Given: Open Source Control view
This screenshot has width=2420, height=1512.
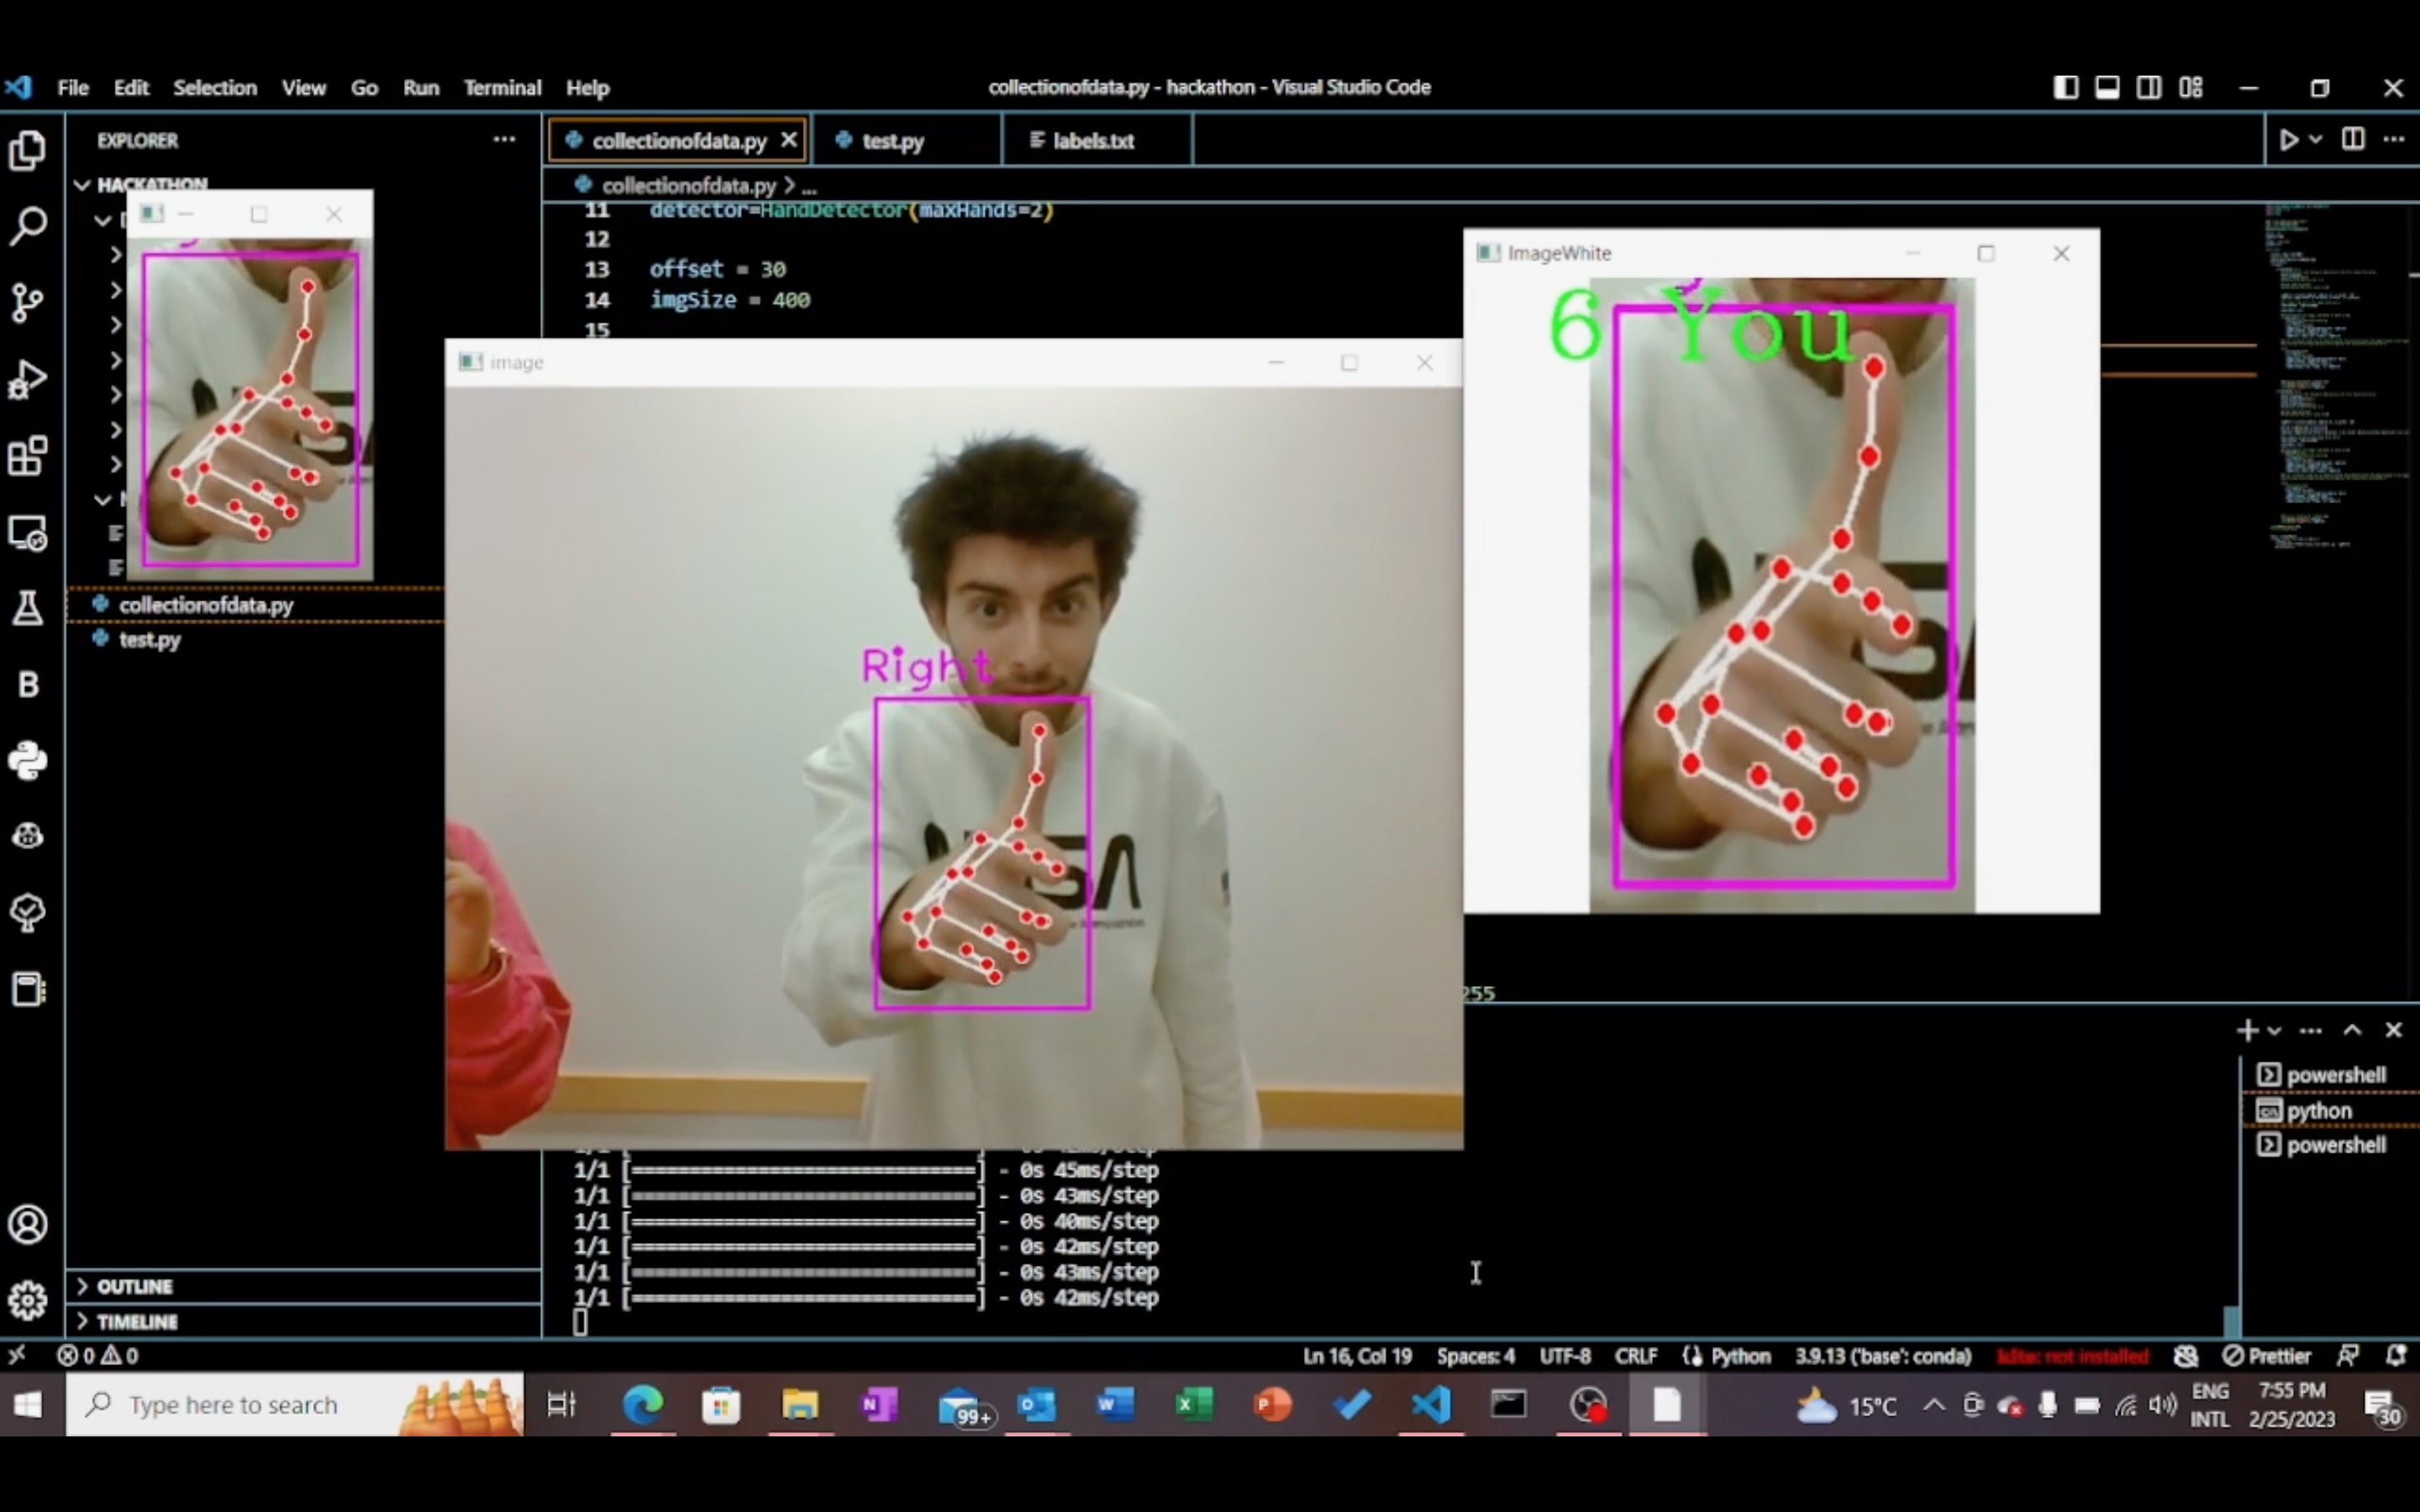Looking at the screenshot, I should click(x=28, y=302).
